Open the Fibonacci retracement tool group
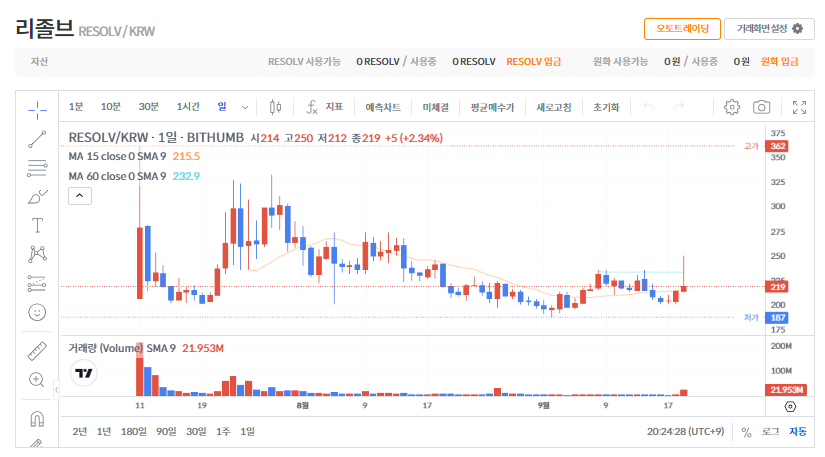 pyautogui.click(x=37, y=168)
